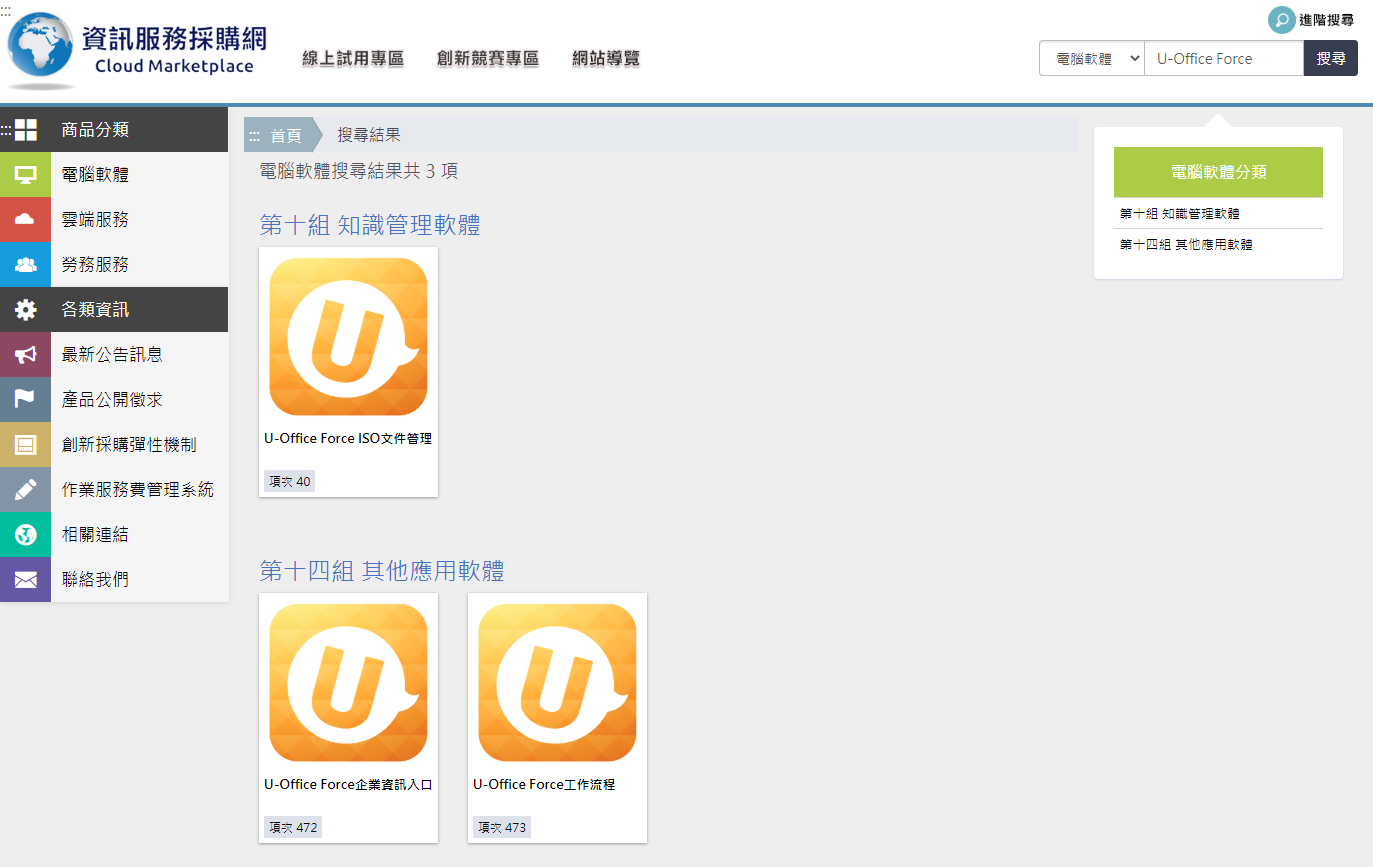Open the U-Office Force企業資訊入口 product image
This screenshot has width=1373, height=867.
coord(348,683)
